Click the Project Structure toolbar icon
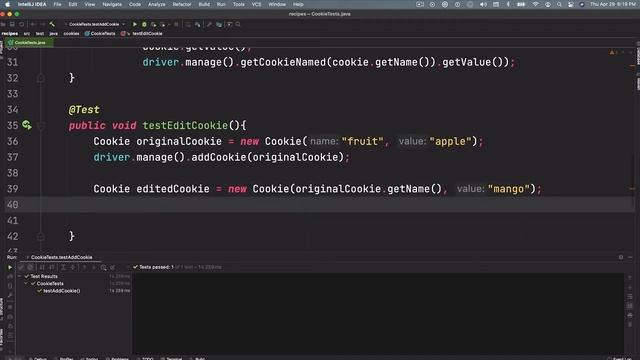The width and height of the screenshot is (640, 360). click(x=219, y=24)
